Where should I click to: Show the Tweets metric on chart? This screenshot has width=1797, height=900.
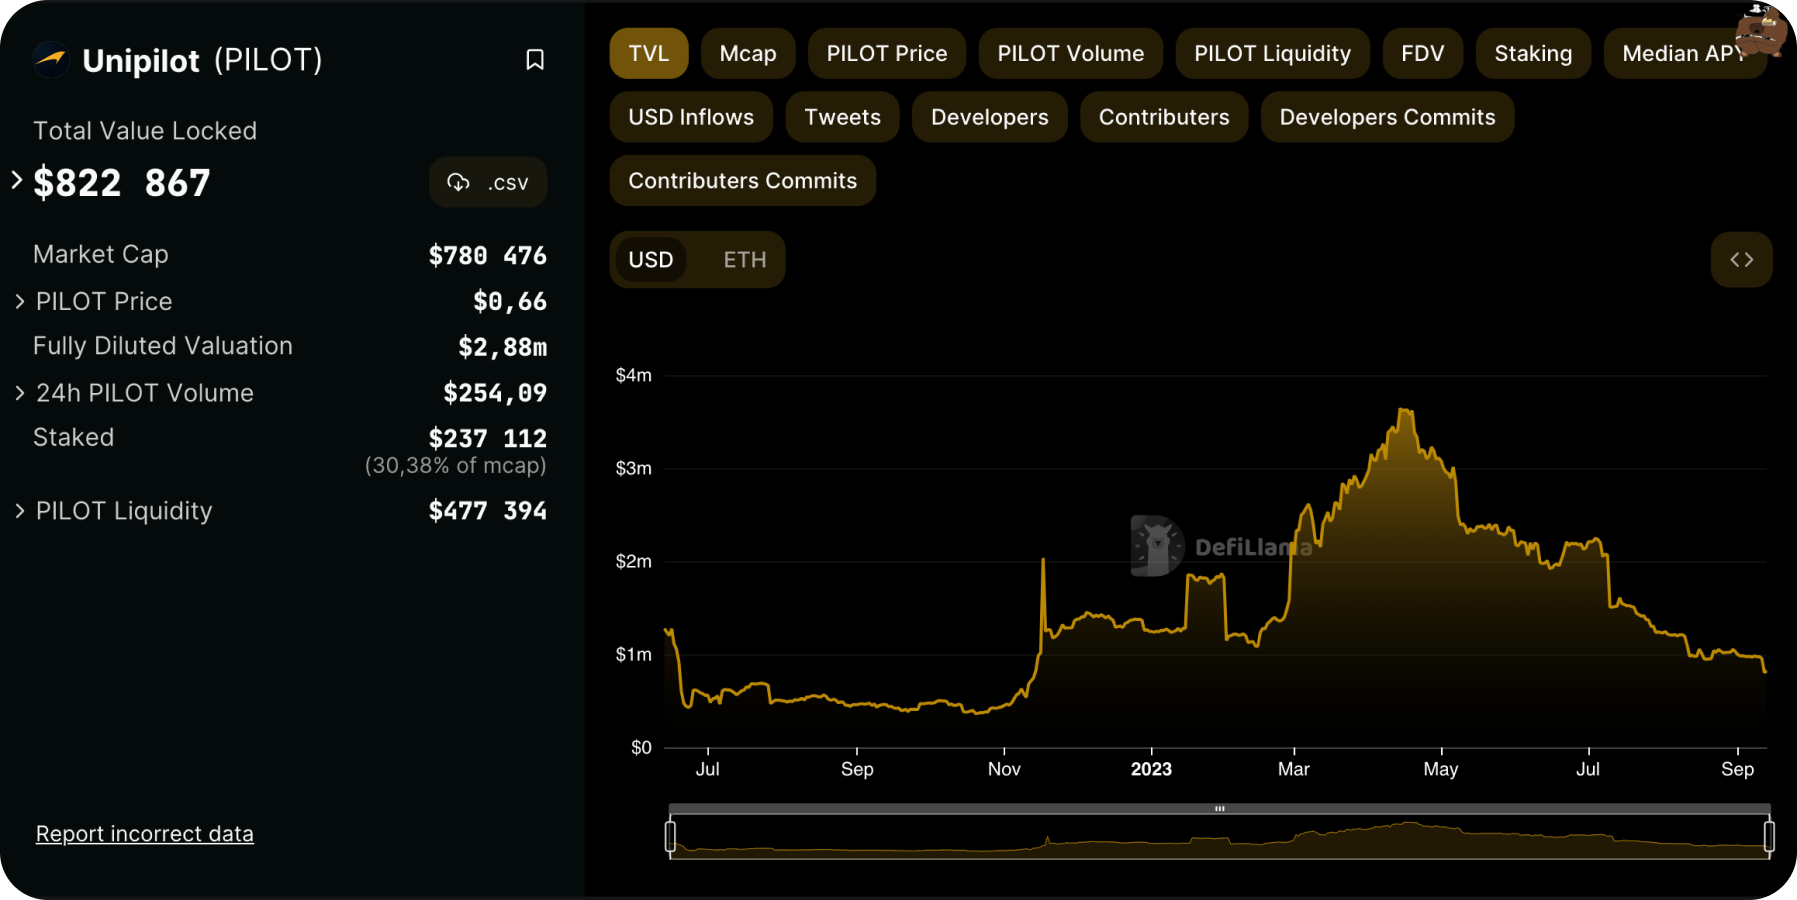[x=842, y=117]
